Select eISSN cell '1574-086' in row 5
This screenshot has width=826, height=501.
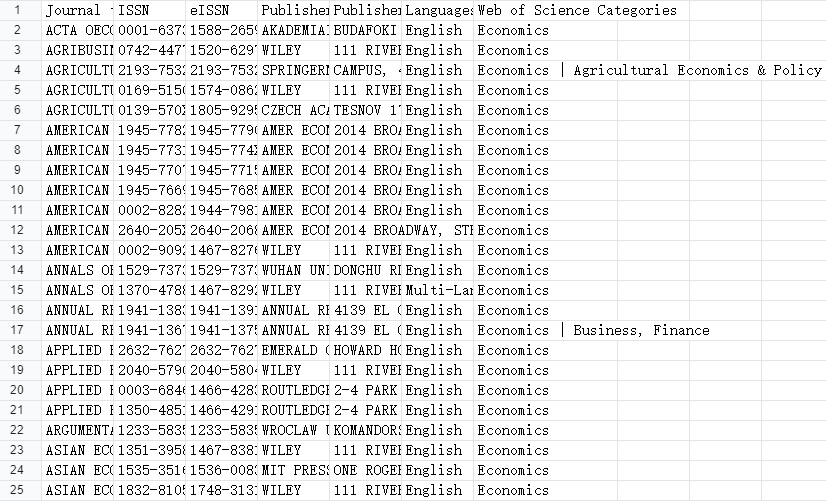(222, 90)
